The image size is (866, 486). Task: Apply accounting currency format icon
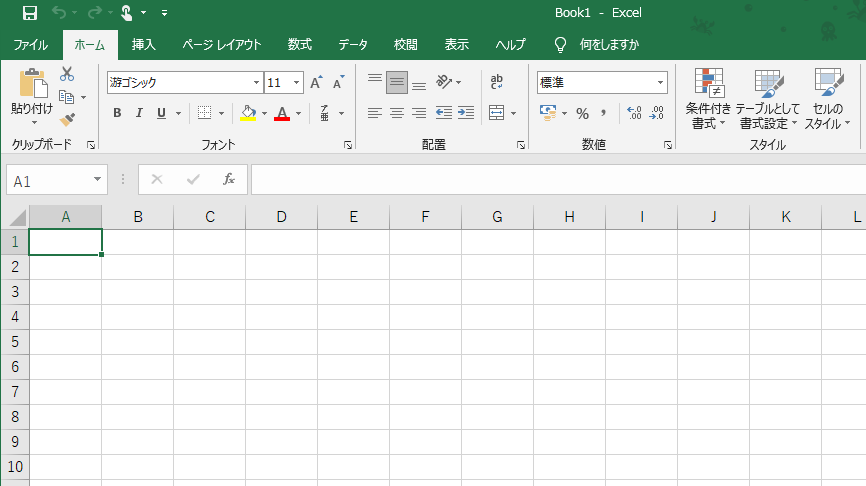tap(548, 113)
